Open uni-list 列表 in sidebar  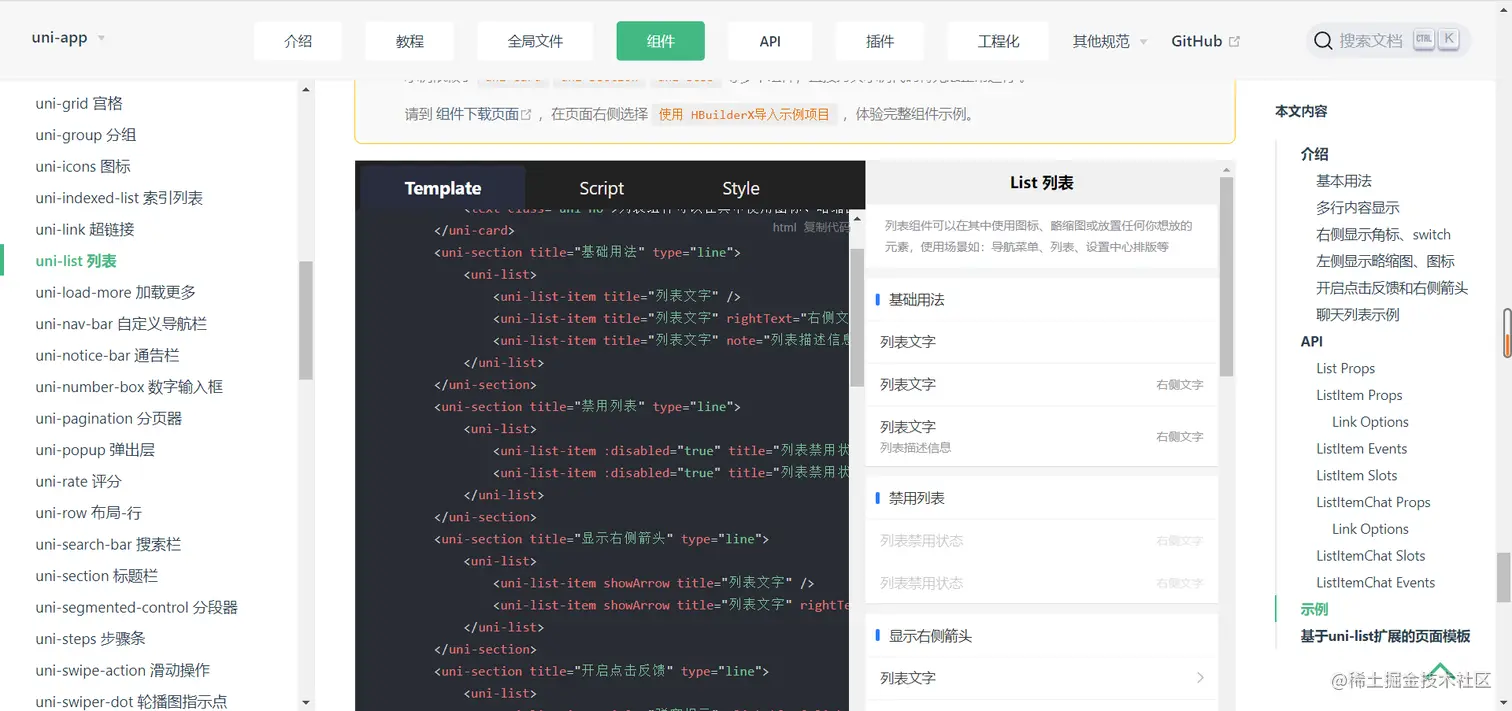pos(76,261)
